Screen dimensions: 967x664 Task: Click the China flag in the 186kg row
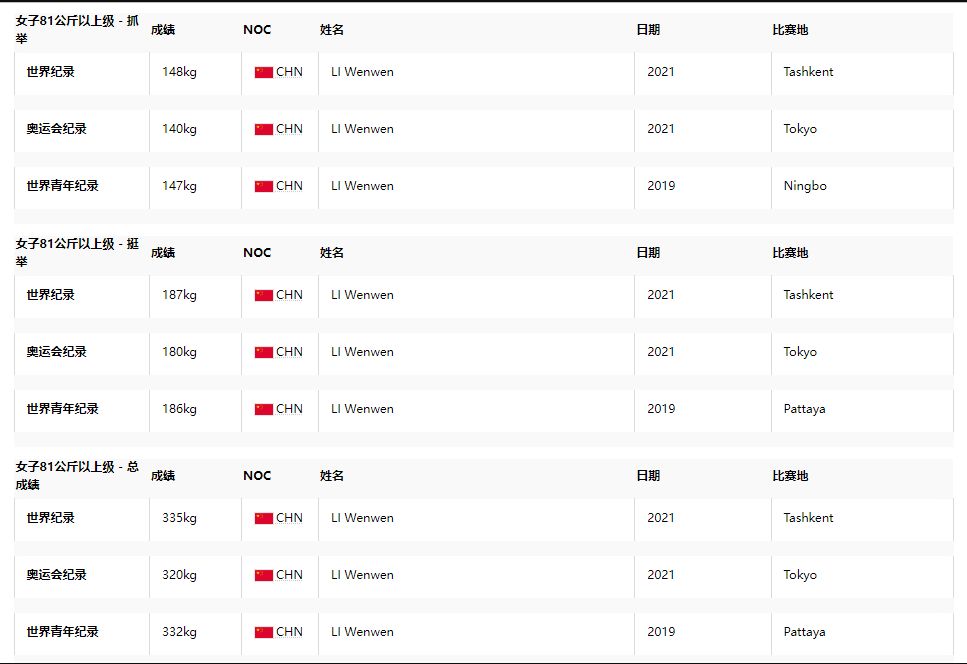pos(263,409)
